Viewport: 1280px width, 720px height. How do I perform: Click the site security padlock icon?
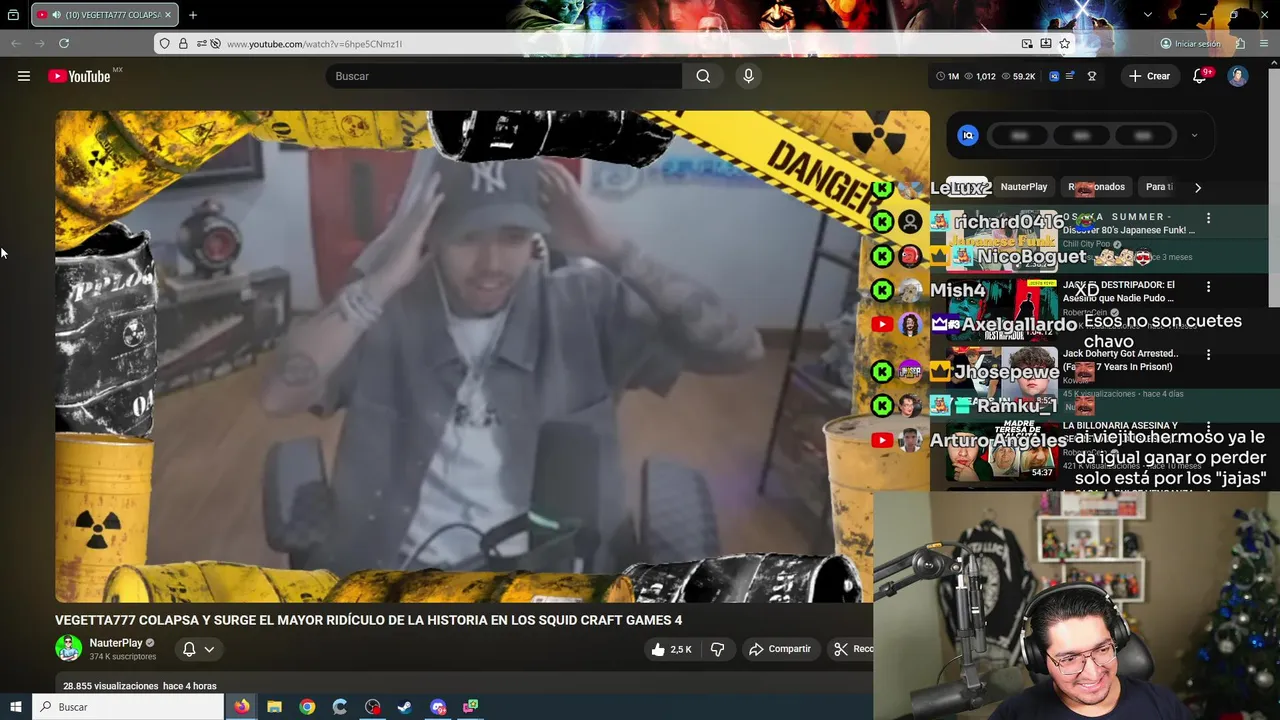coord(183,43)
